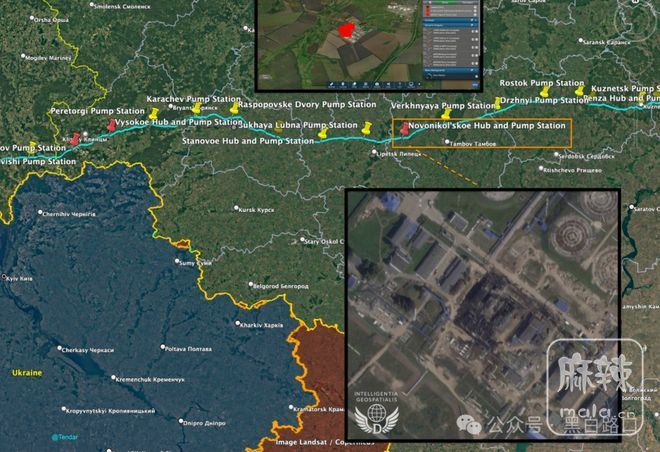
Task: Click the yellow pin at Drzhnyi Pump Station
Action: tap(497, 102)
